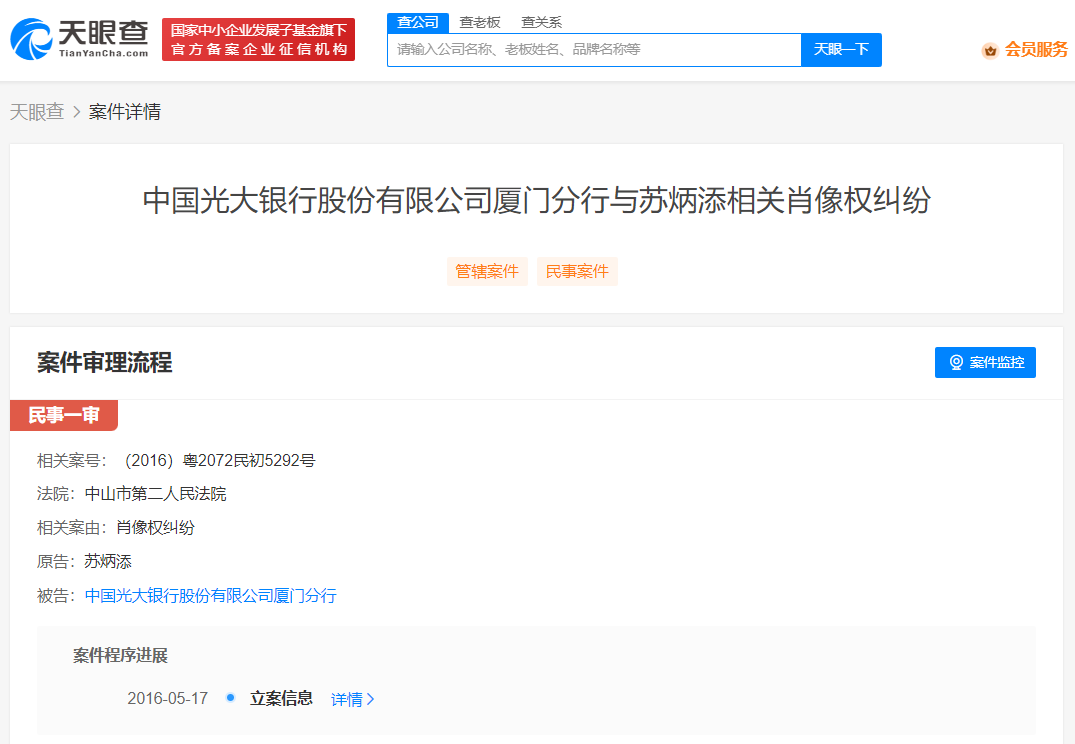Open the red 国家中小企业发展子基金旗下 banner

tap(258, 40)
